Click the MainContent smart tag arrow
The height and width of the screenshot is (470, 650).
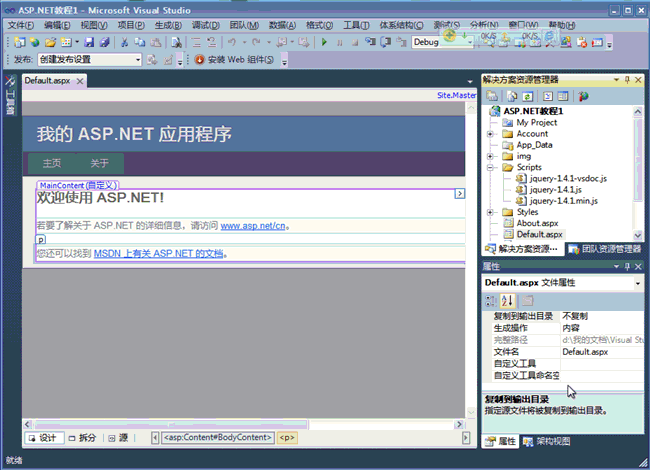[x=460, y=194]
